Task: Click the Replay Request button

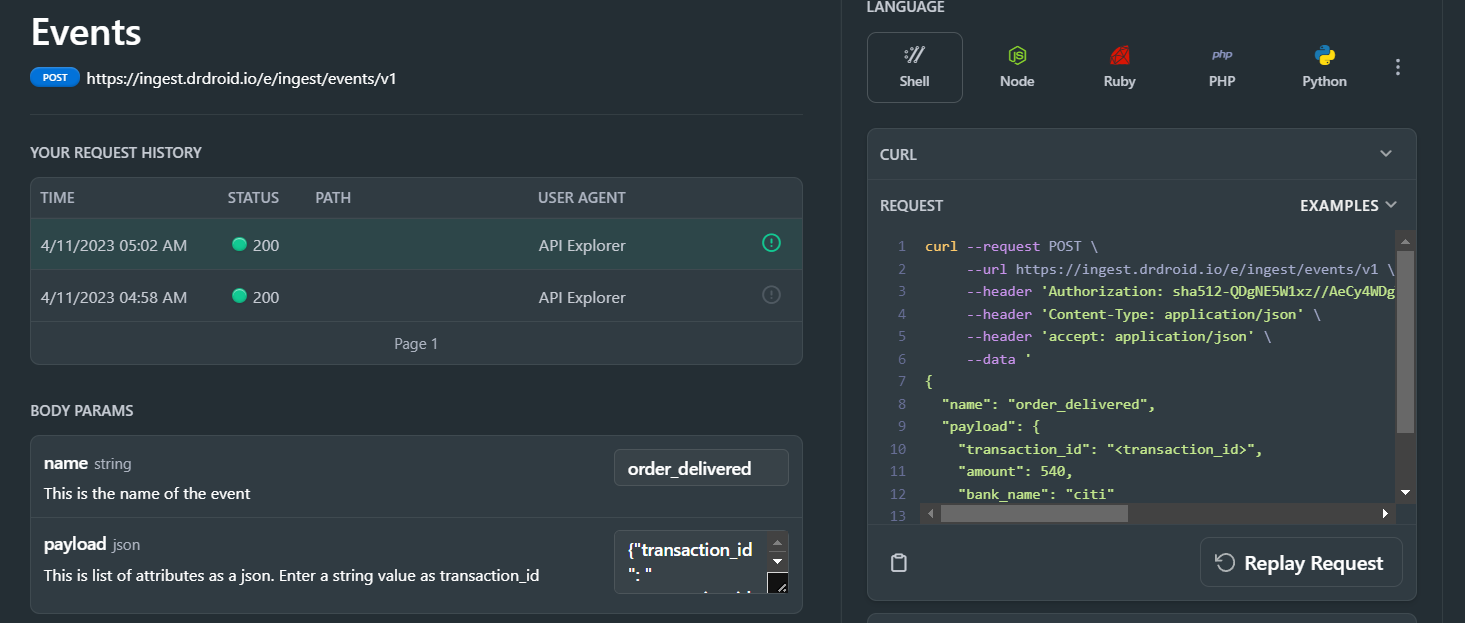Action: [1300, 563]
